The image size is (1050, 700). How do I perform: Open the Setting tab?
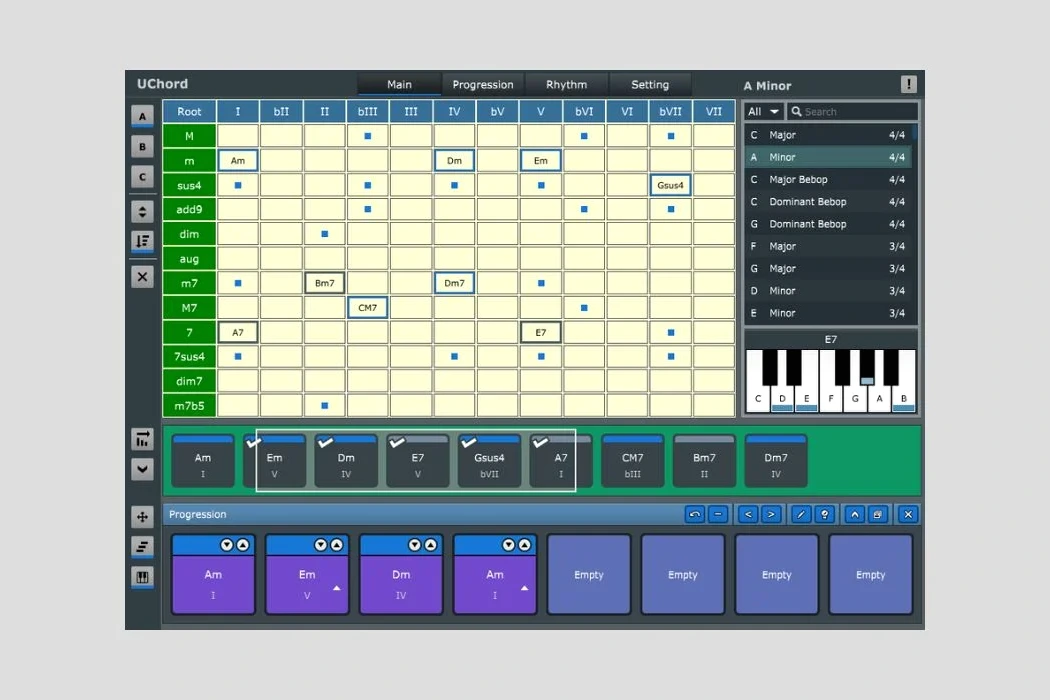(x=650, y=84)
